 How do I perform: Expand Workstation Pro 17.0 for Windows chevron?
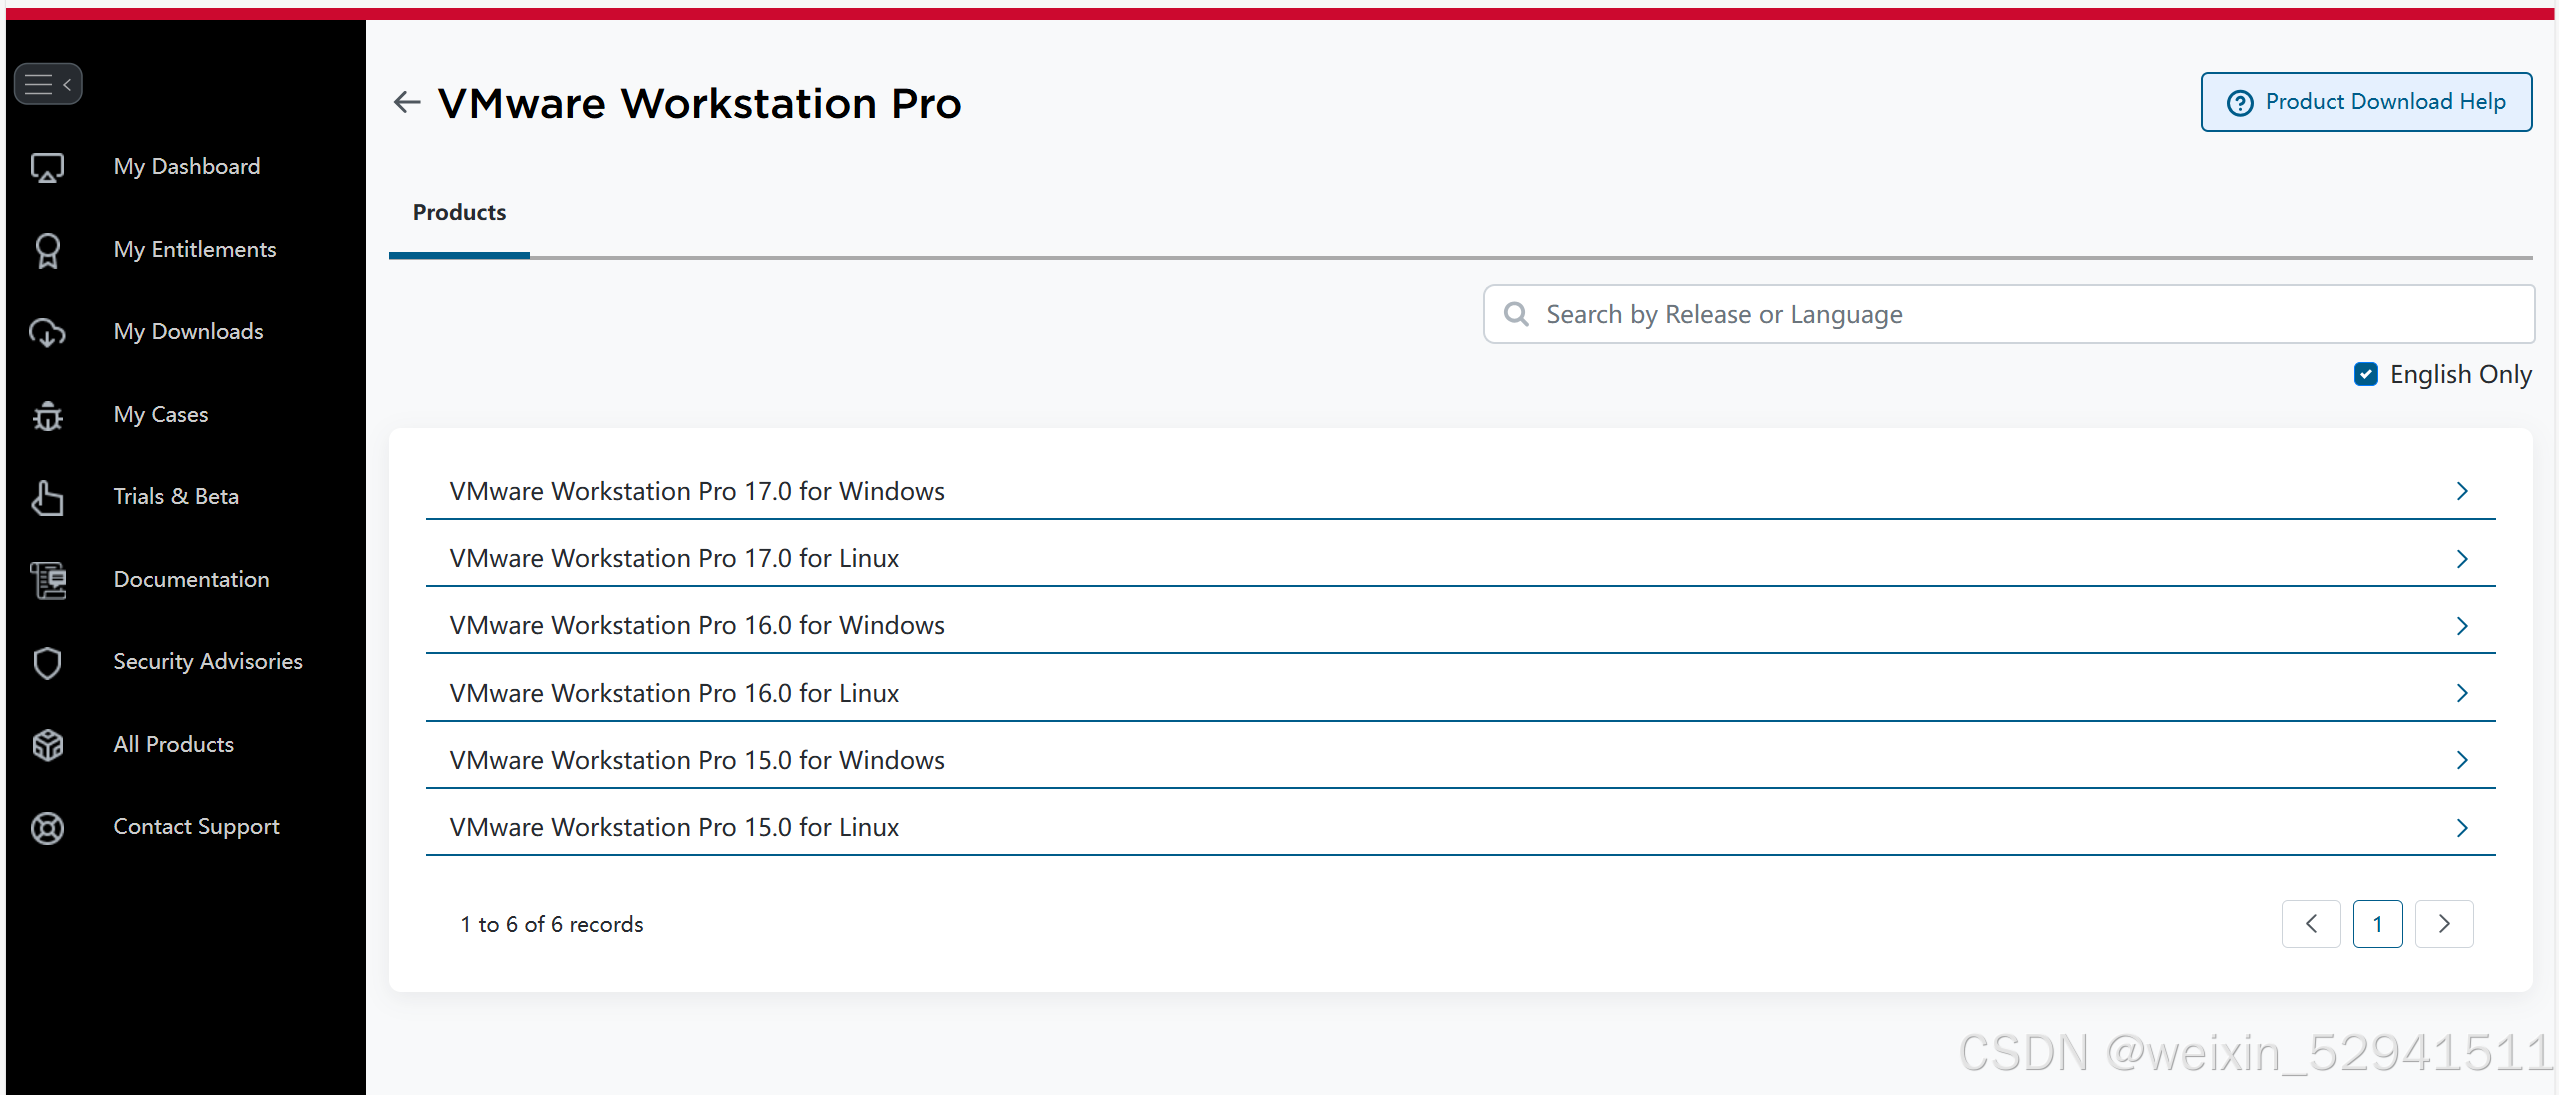coord(2462,491)
